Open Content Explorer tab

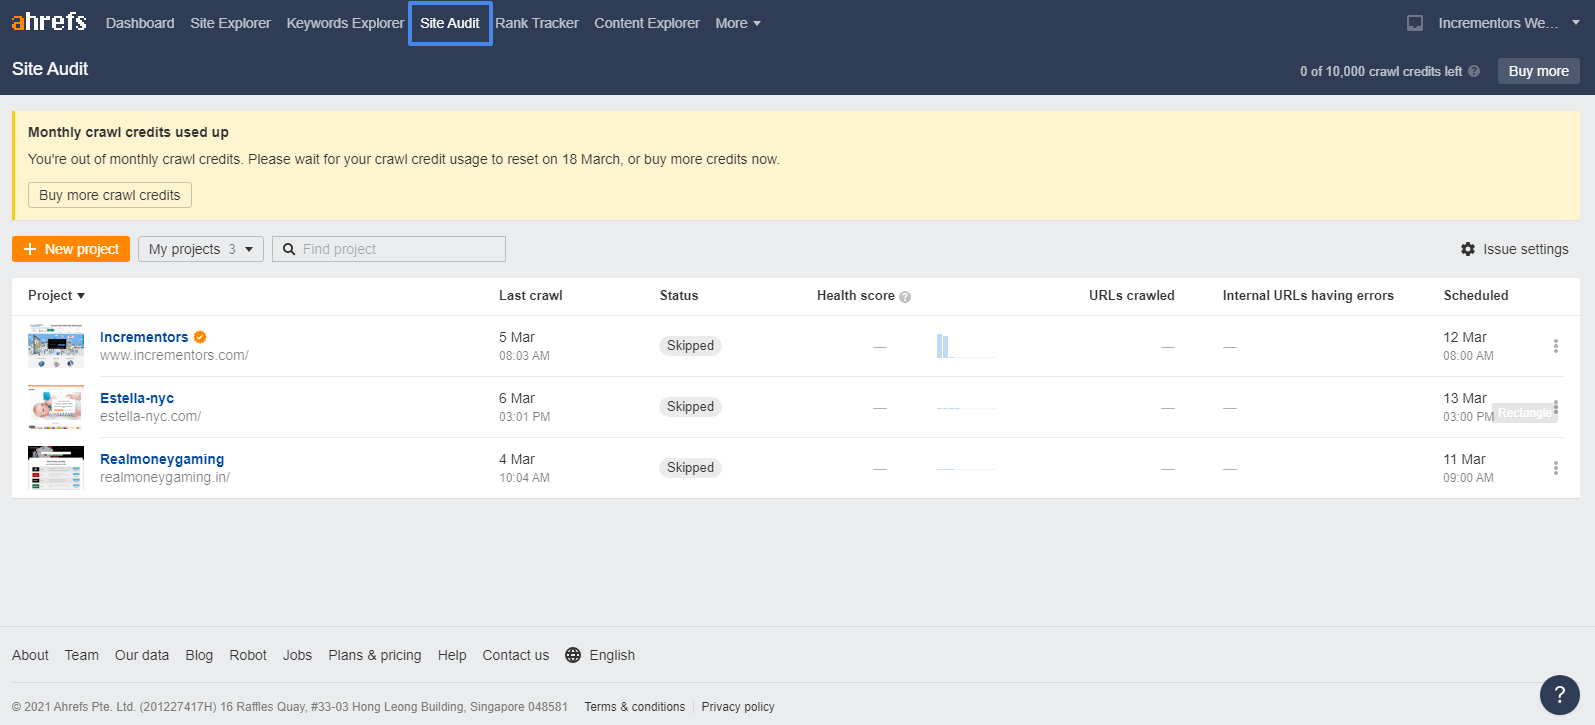tap(647, 23)
